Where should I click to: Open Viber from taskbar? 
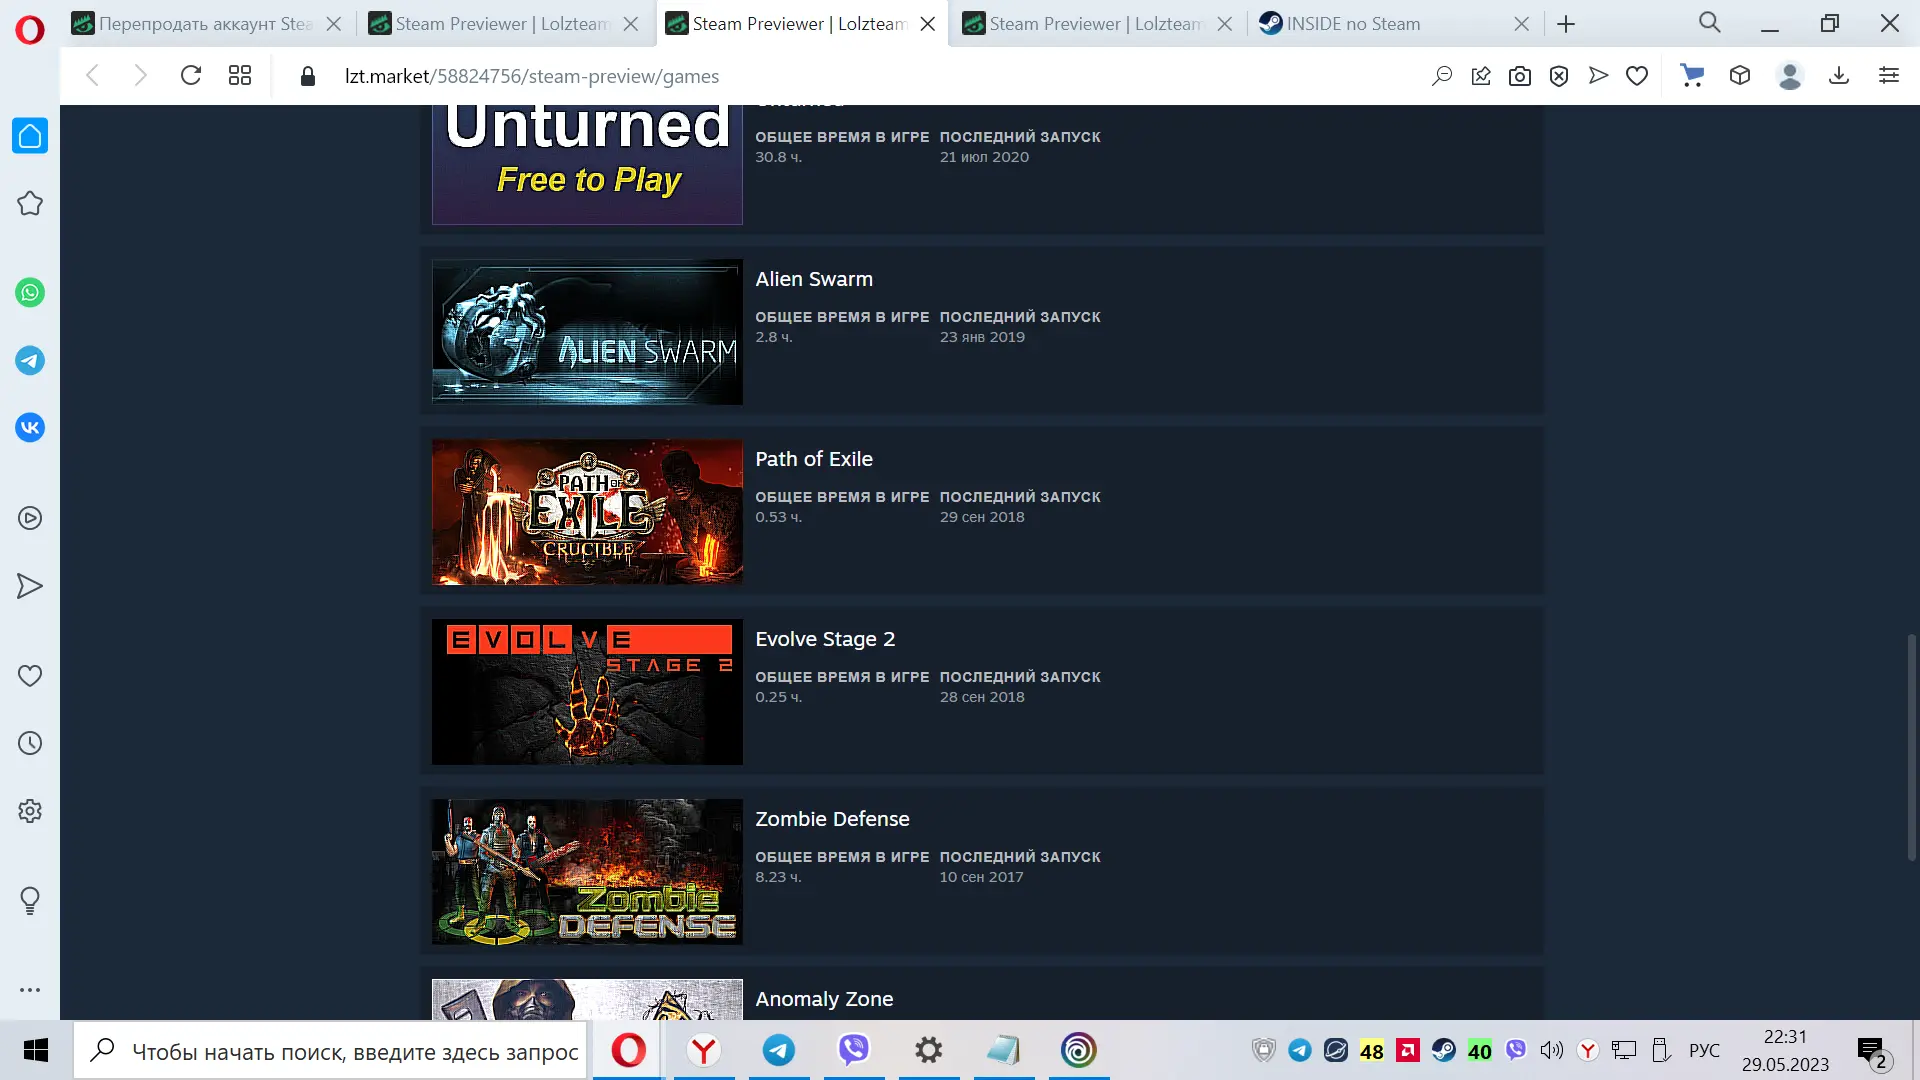pyautogui.click(x=853, y=1050)
